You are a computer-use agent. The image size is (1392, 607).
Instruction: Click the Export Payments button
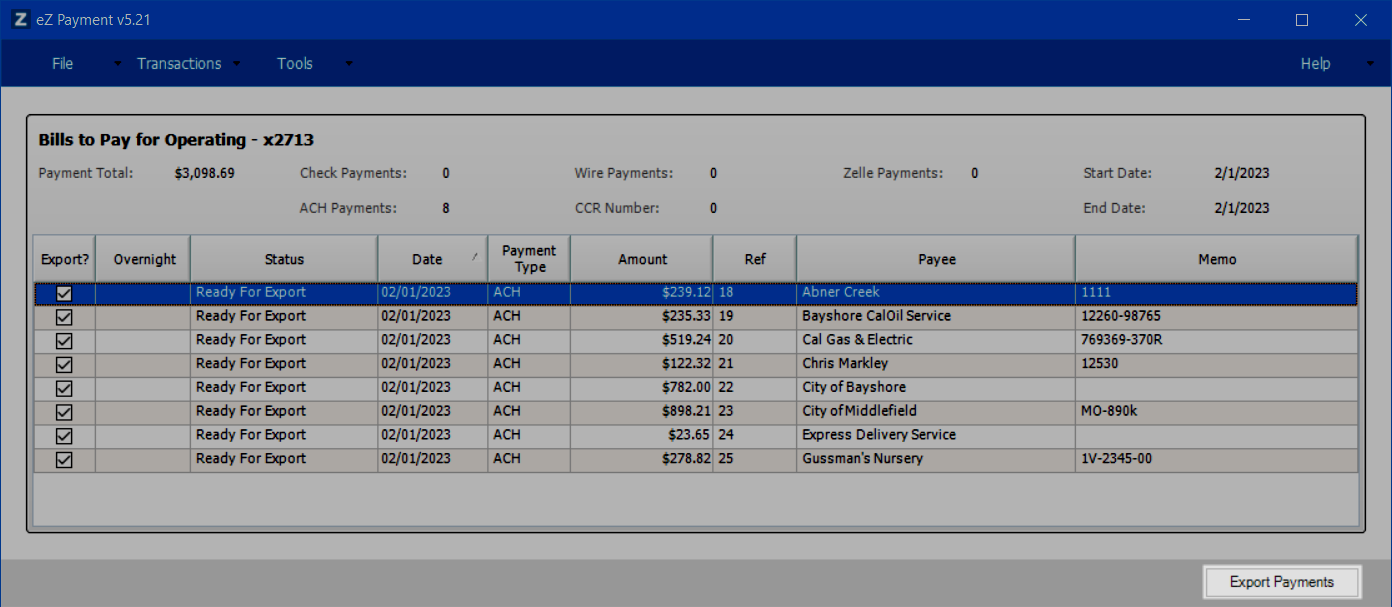click(x=1281, y=582)
